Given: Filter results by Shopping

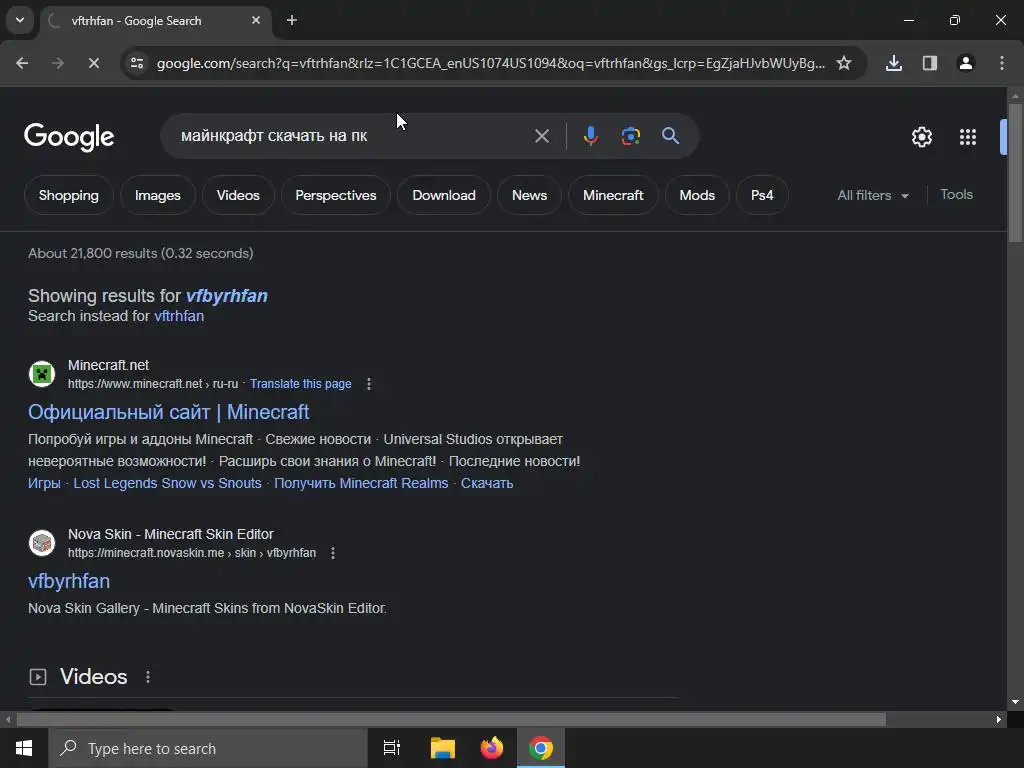Looking at the screenshot, I should pyautogui.click(x=69, y=195).
